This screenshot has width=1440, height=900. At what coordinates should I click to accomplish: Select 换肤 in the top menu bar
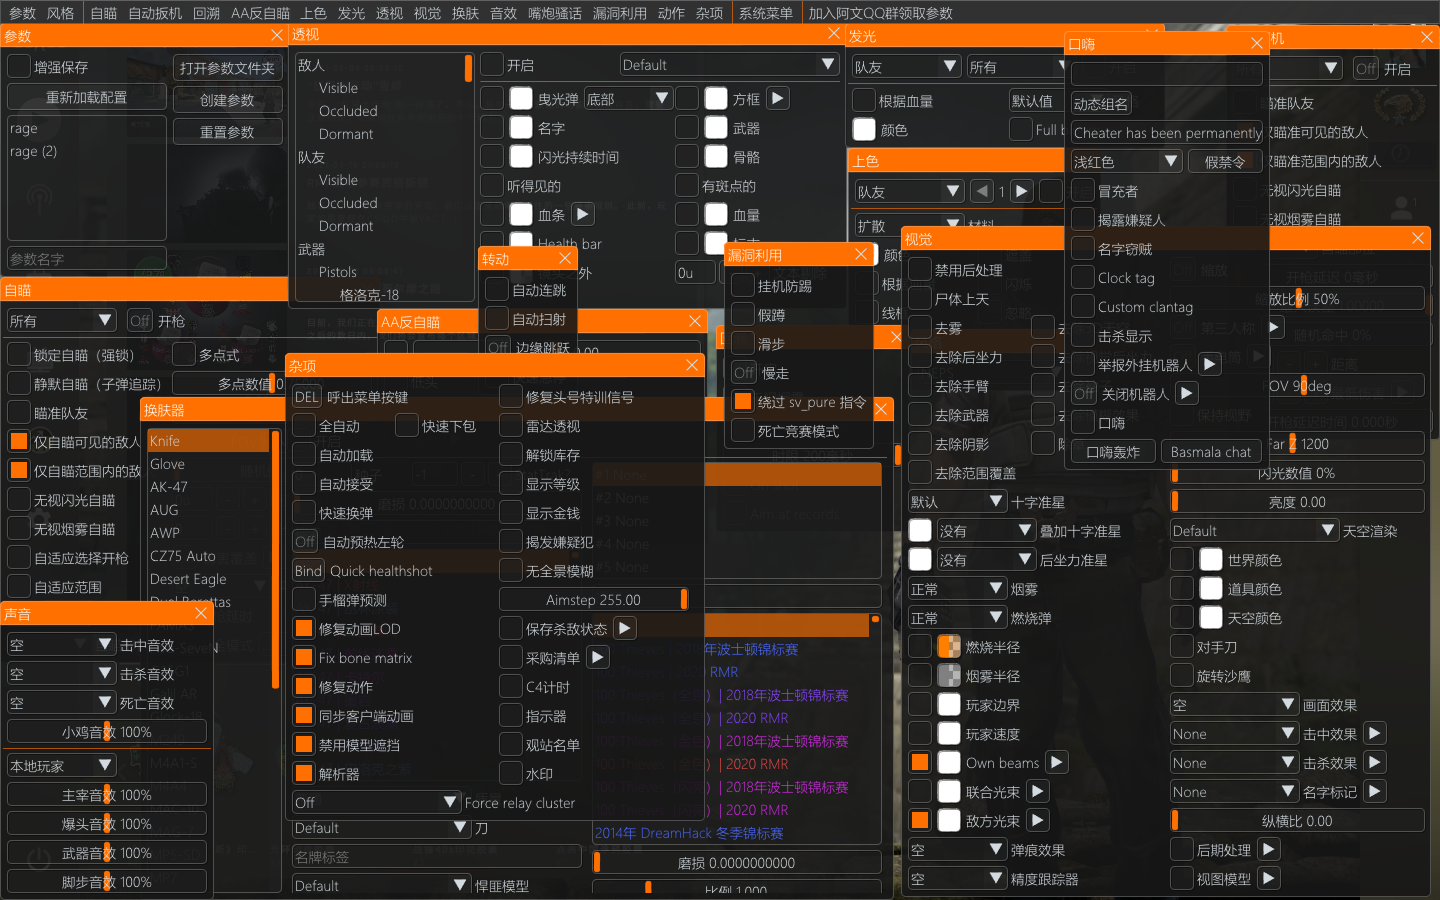(x=465, y=12)
